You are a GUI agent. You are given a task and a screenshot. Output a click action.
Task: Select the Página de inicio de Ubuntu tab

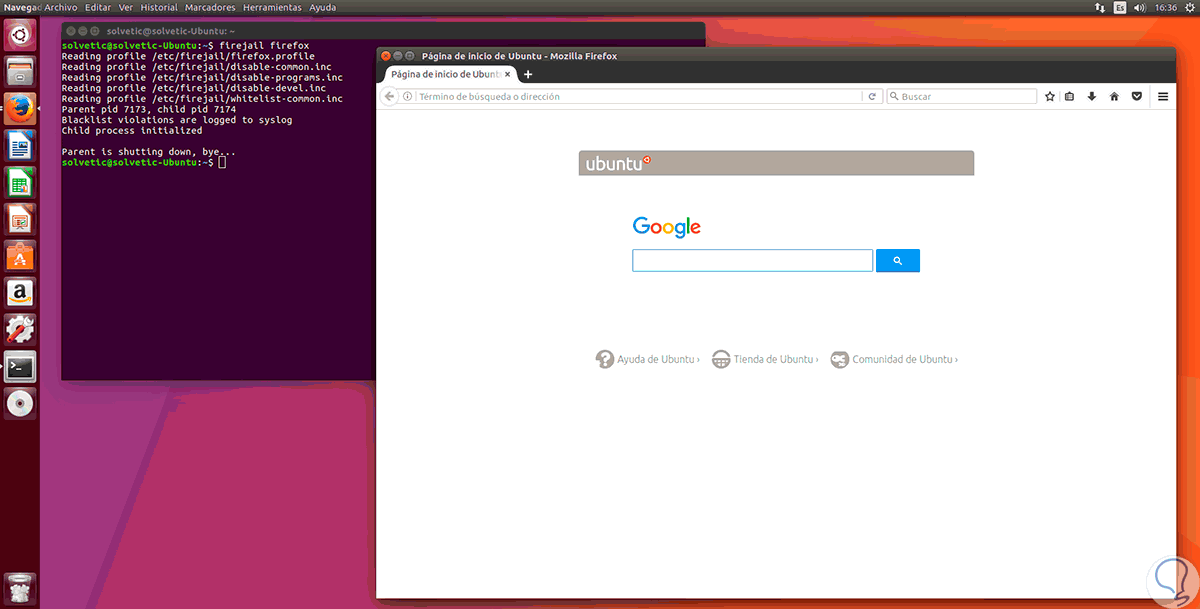445,74
